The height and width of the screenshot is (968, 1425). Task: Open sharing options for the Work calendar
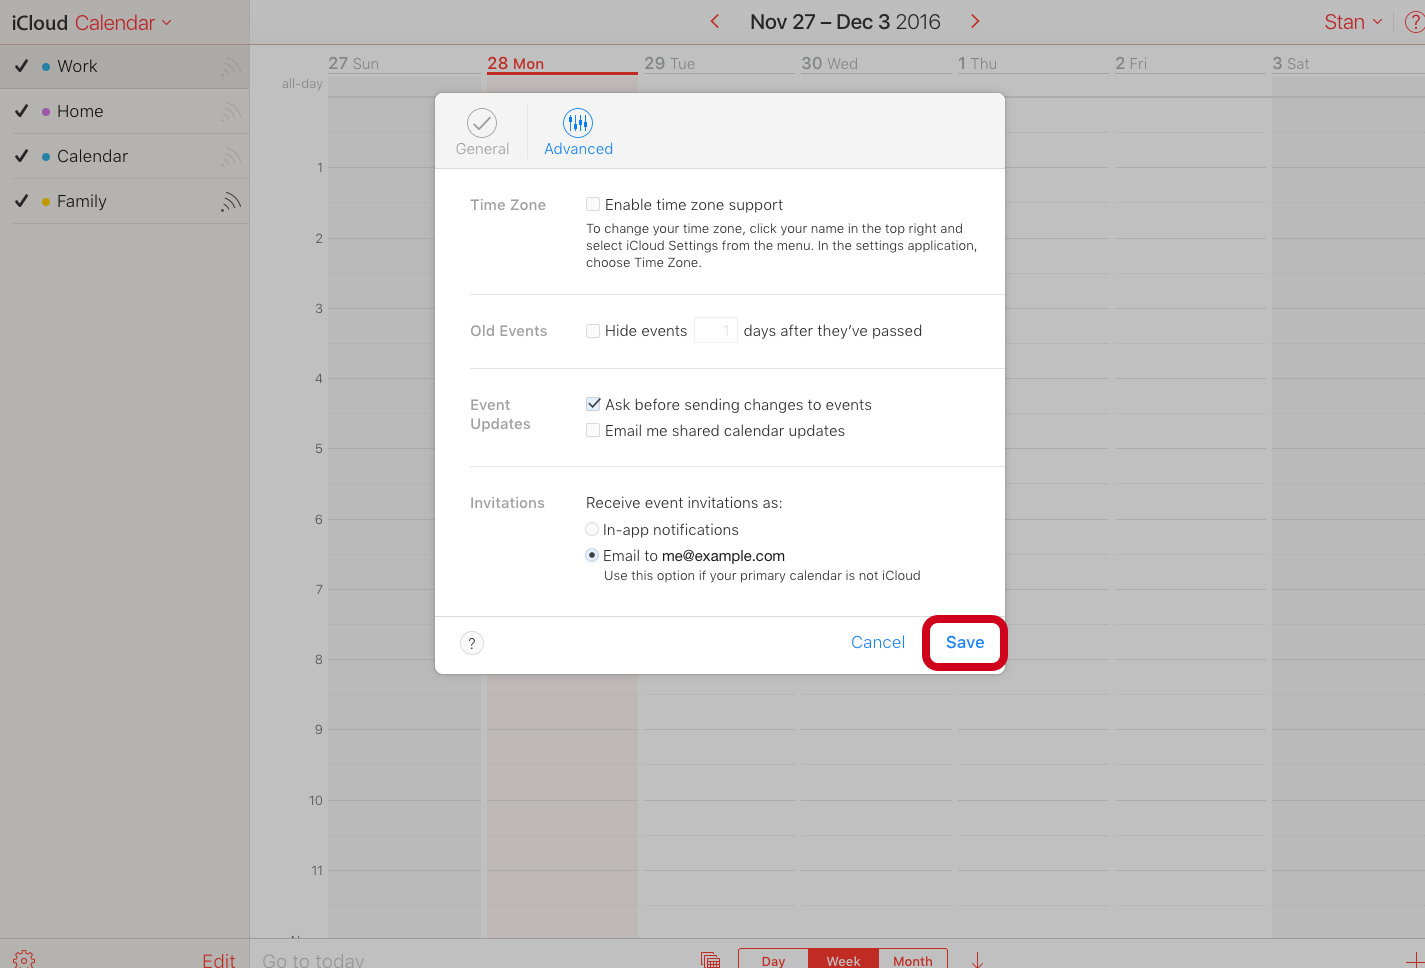[231, 66]
